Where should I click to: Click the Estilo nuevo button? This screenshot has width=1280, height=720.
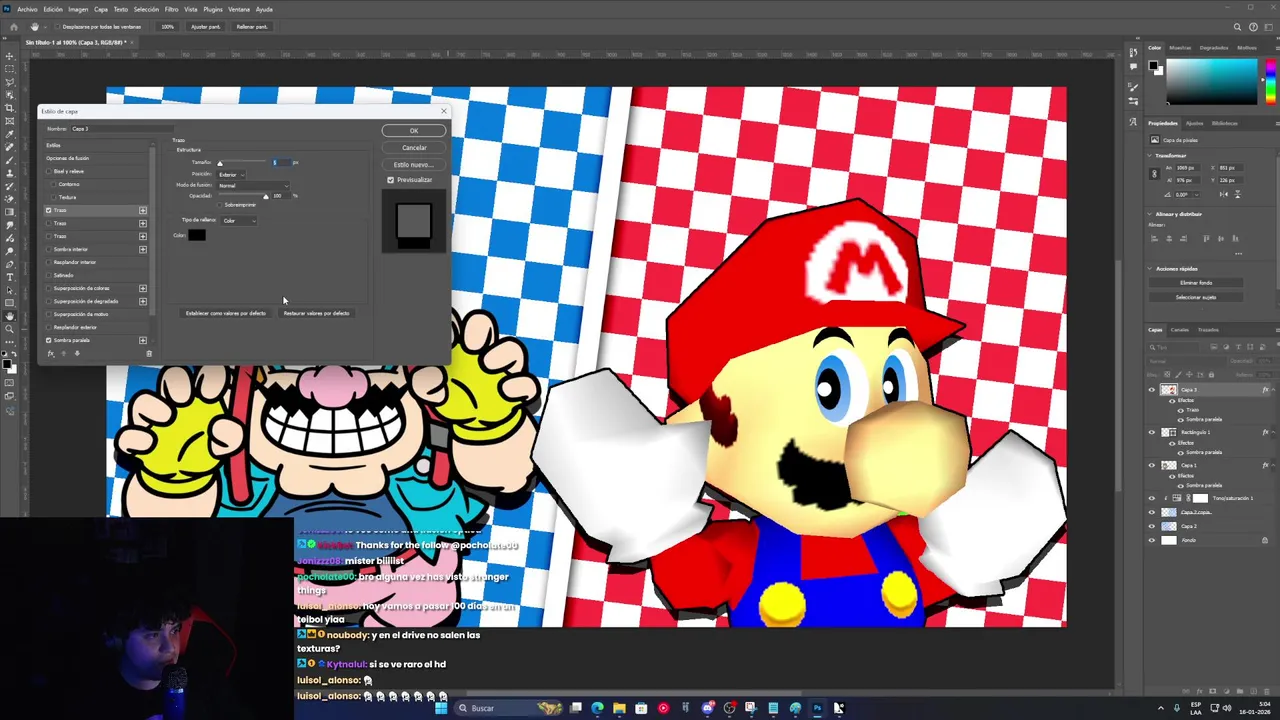[x=414, y=165]
